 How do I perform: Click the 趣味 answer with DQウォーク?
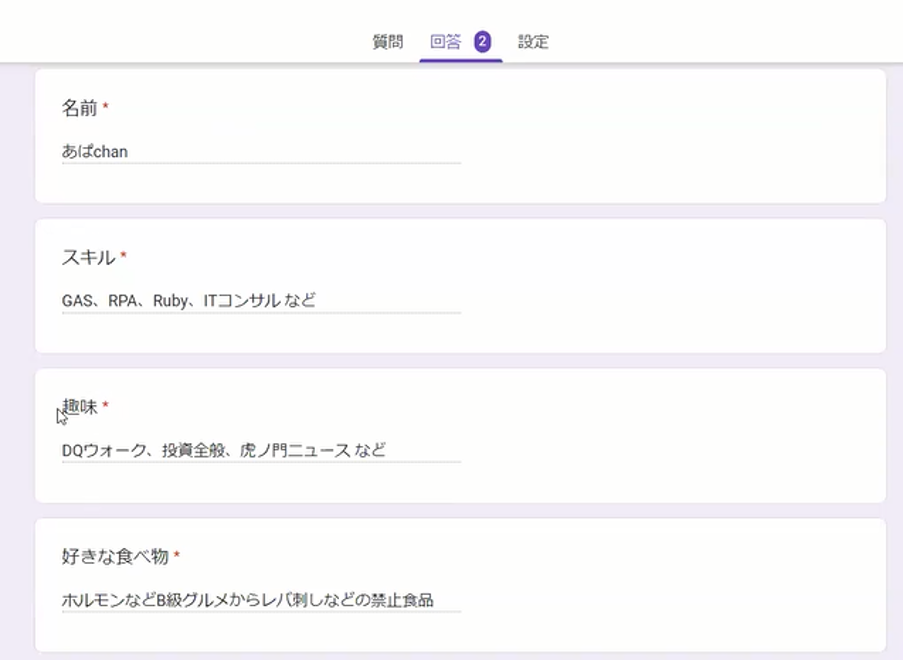coord(261,450)
